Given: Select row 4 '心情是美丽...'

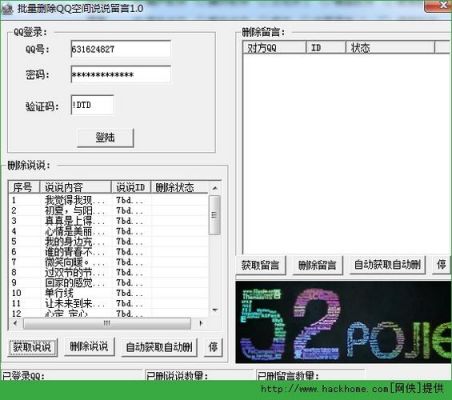Looking at the screenshot, I should pyautogui.click(x=109, y=231).
